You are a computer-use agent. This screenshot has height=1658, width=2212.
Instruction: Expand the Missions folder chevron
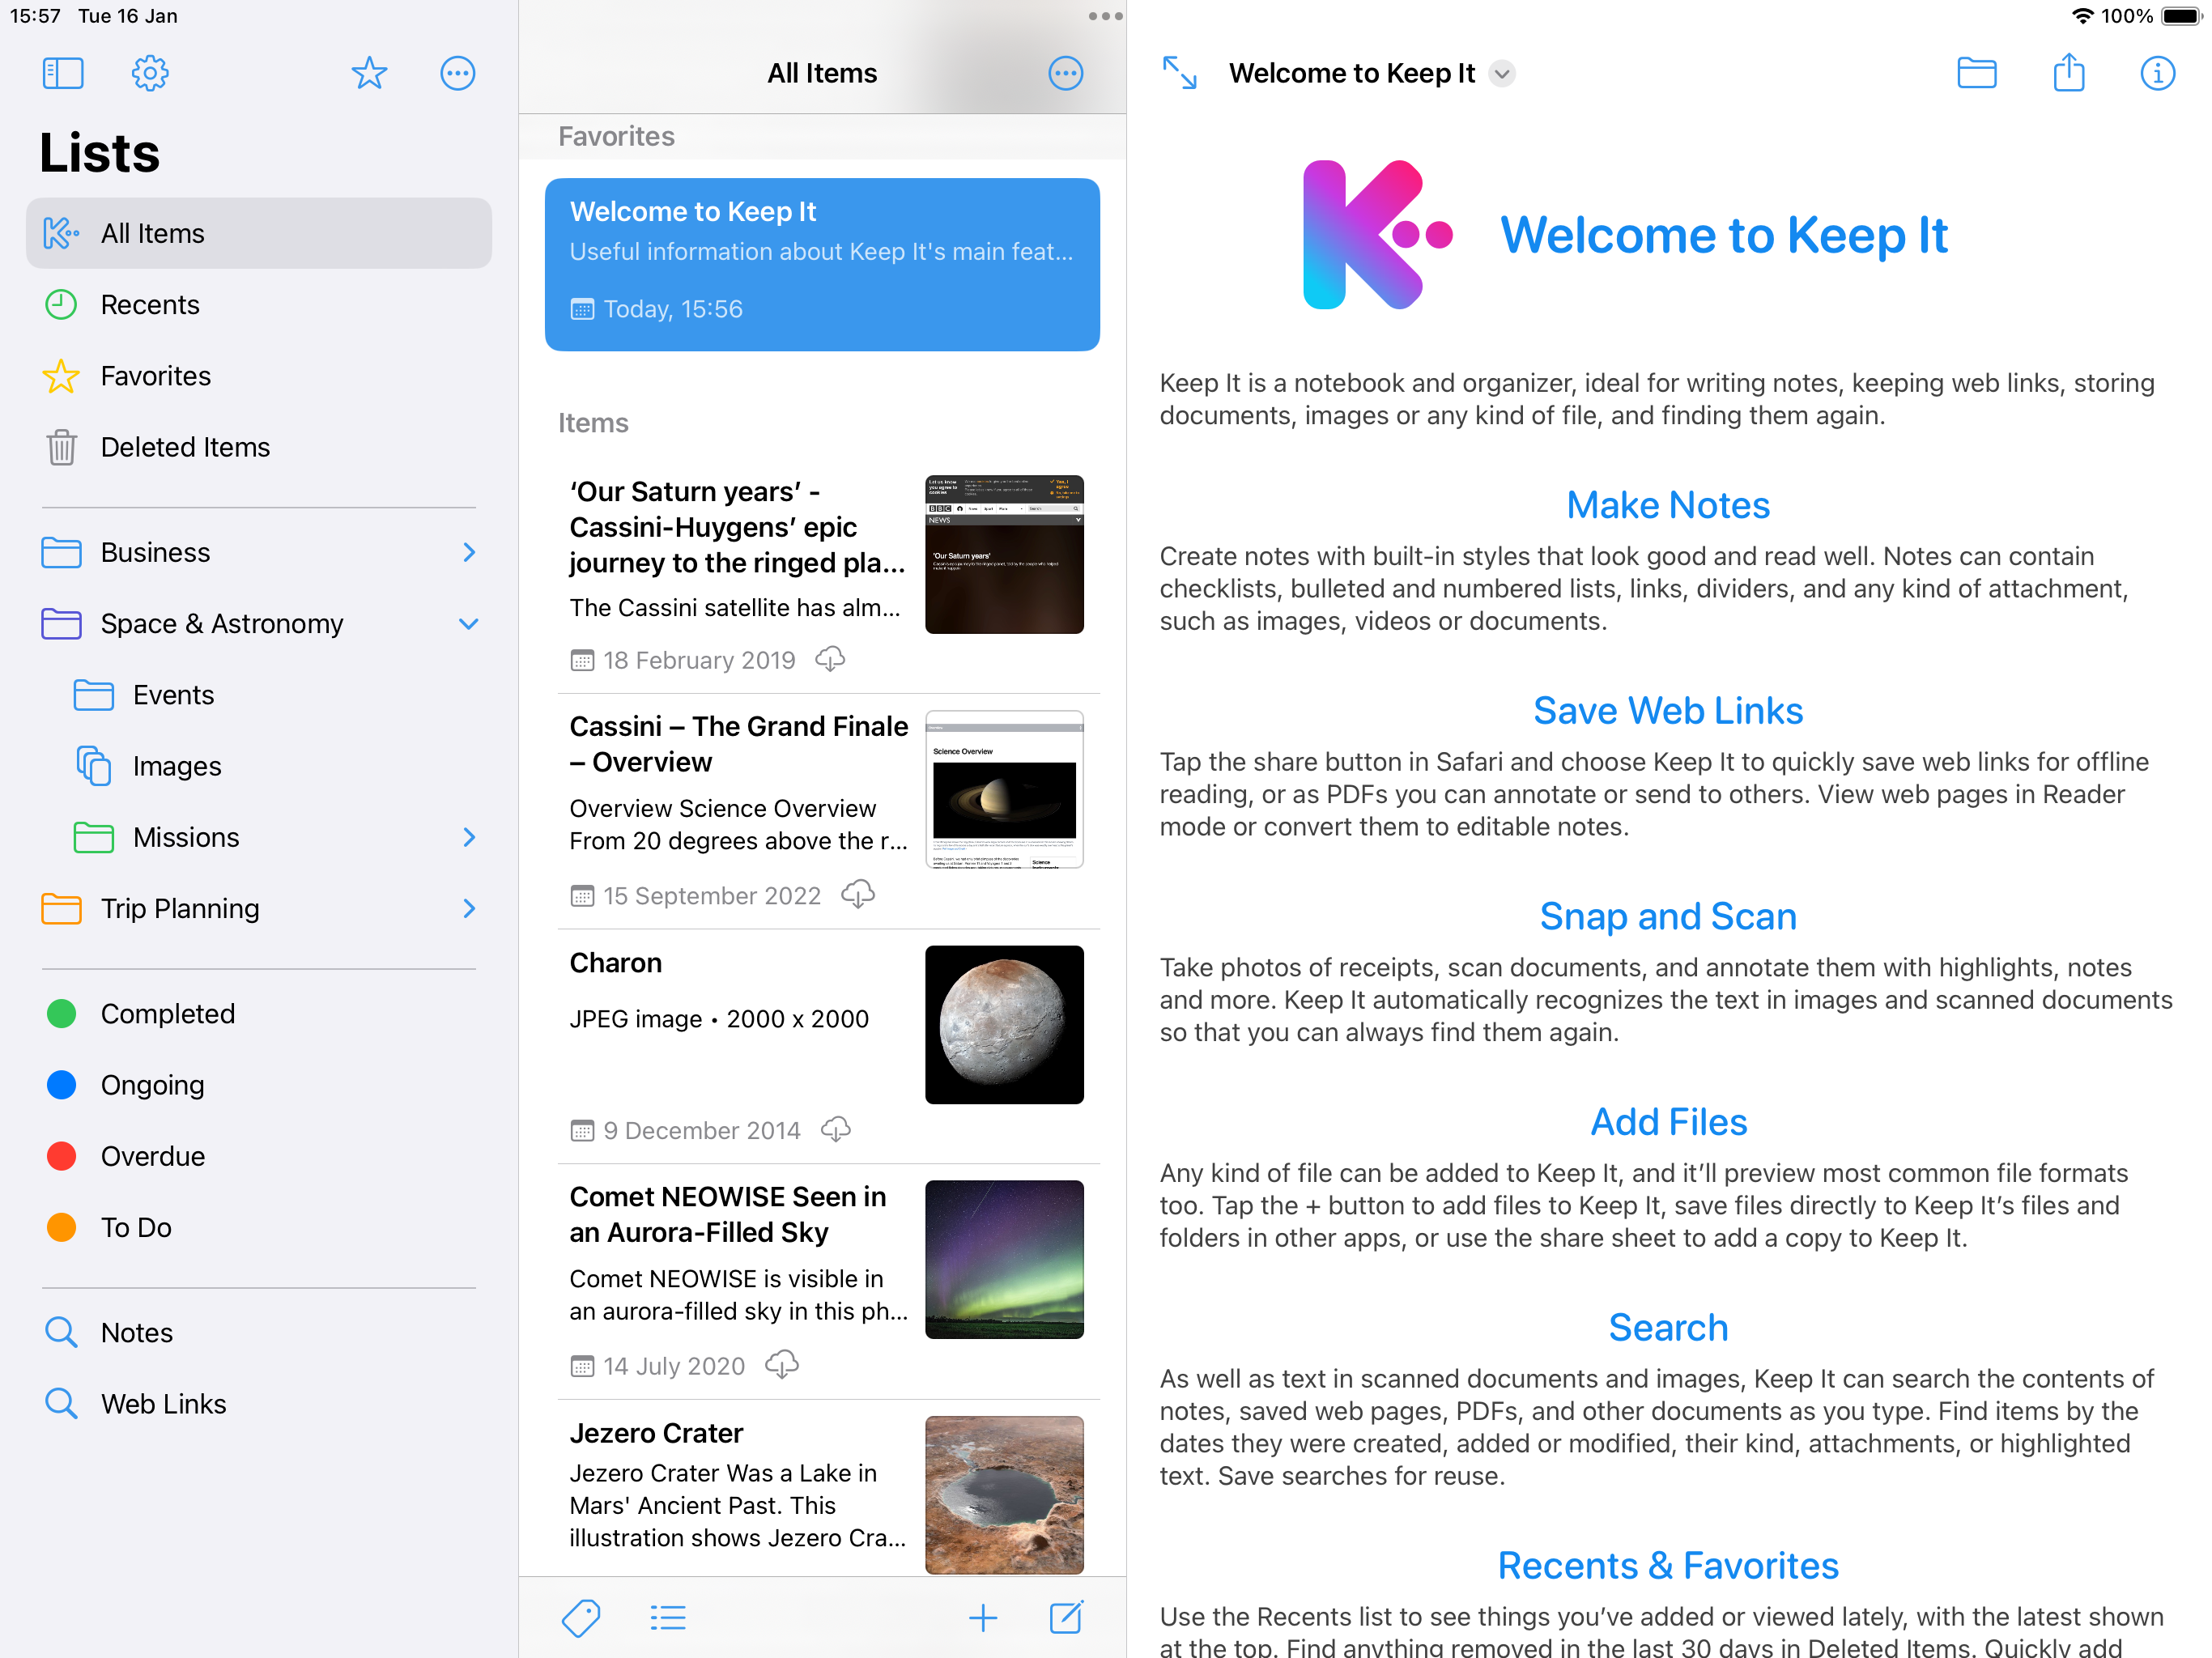coord(469,837)
